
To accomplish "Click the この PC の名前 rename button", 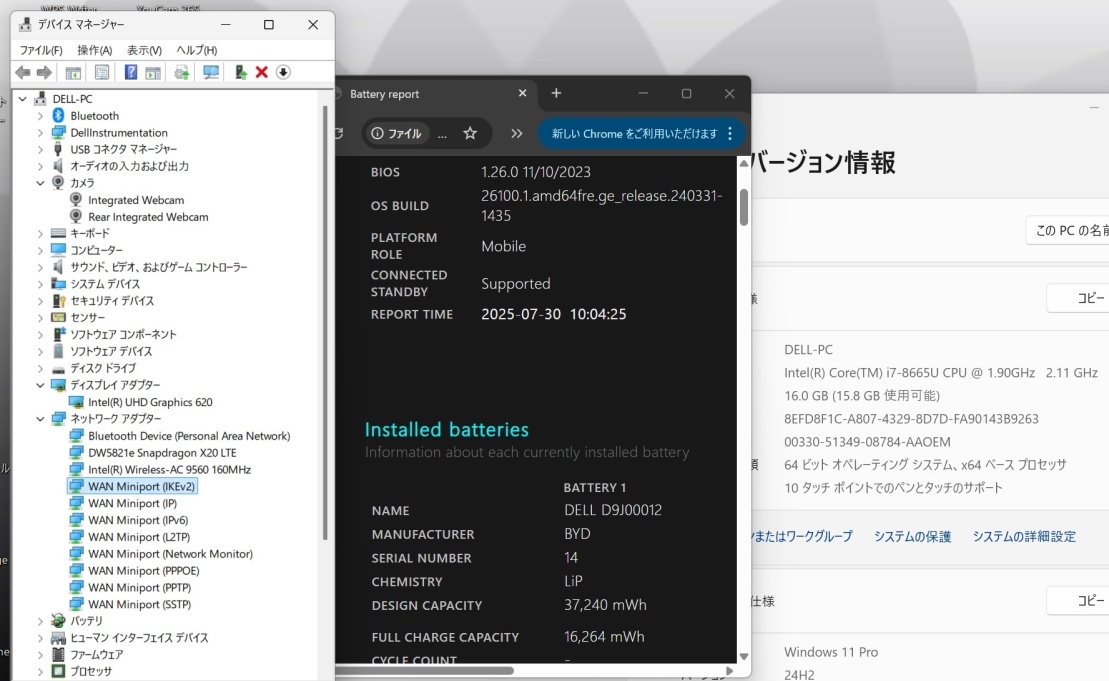I will click(1068, 231).
